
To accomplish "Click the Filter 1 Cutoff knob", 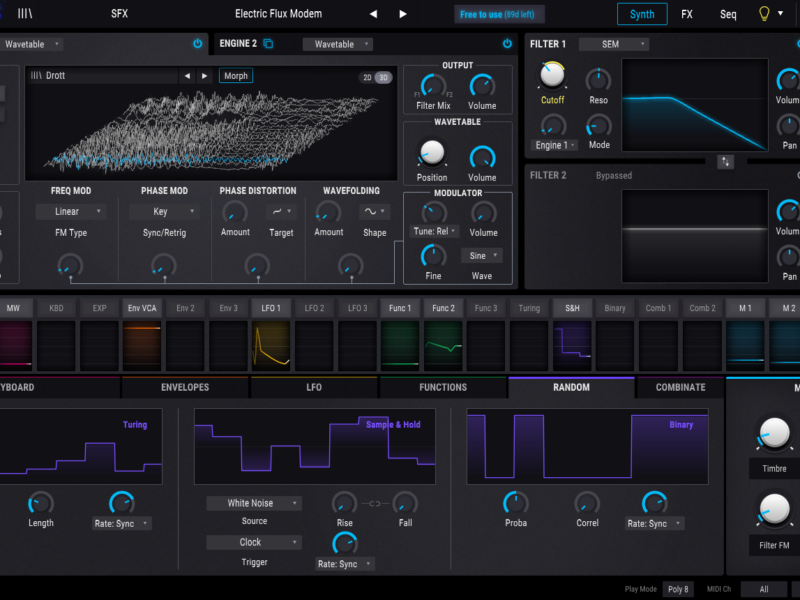I will (x=552, y=76).
